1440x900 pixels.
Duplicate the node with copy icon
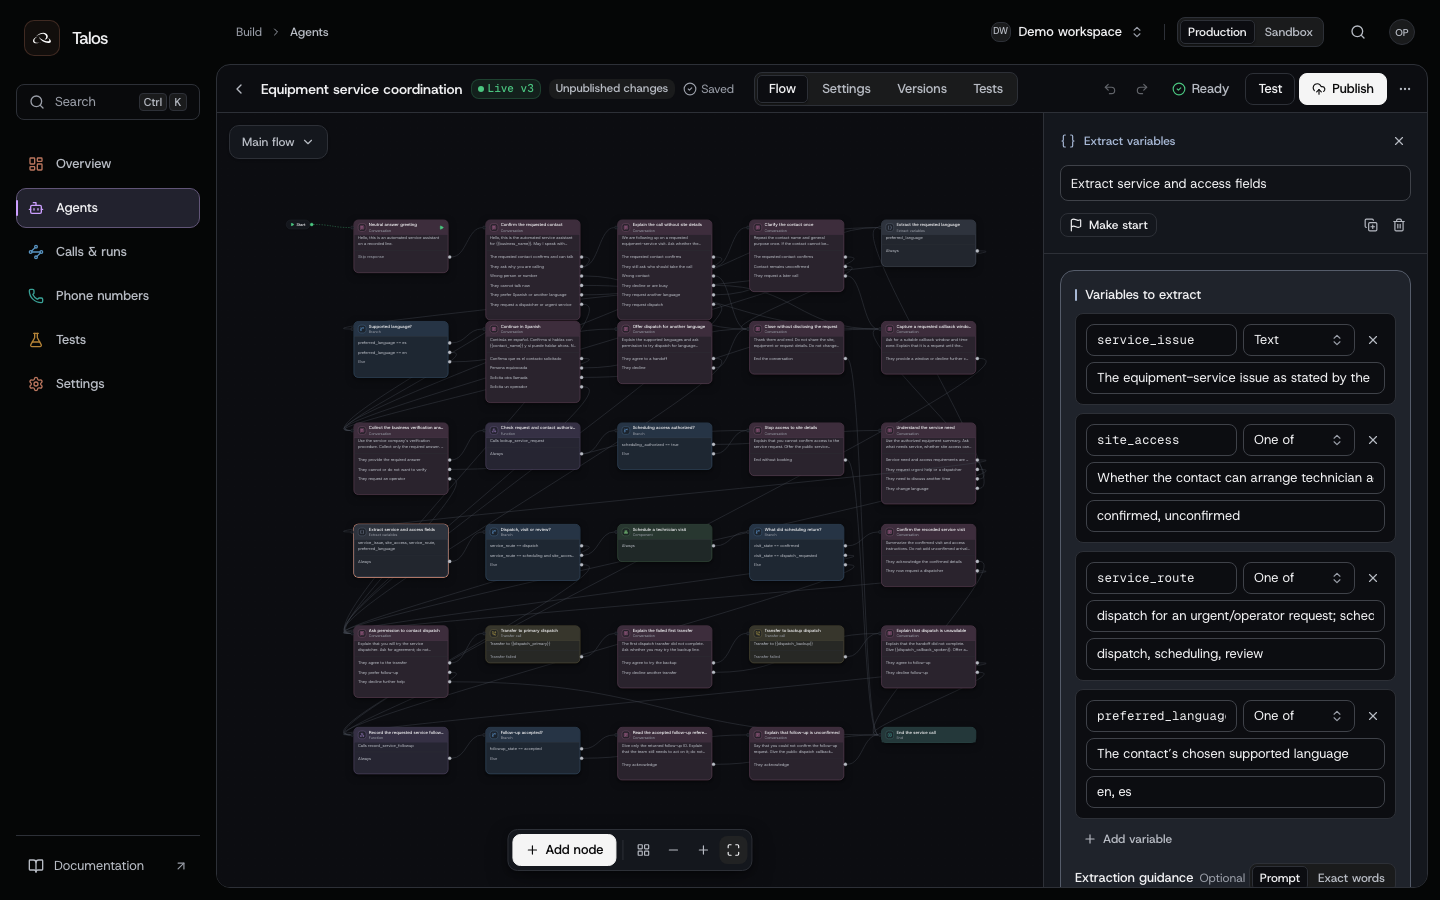[1371, 225]
